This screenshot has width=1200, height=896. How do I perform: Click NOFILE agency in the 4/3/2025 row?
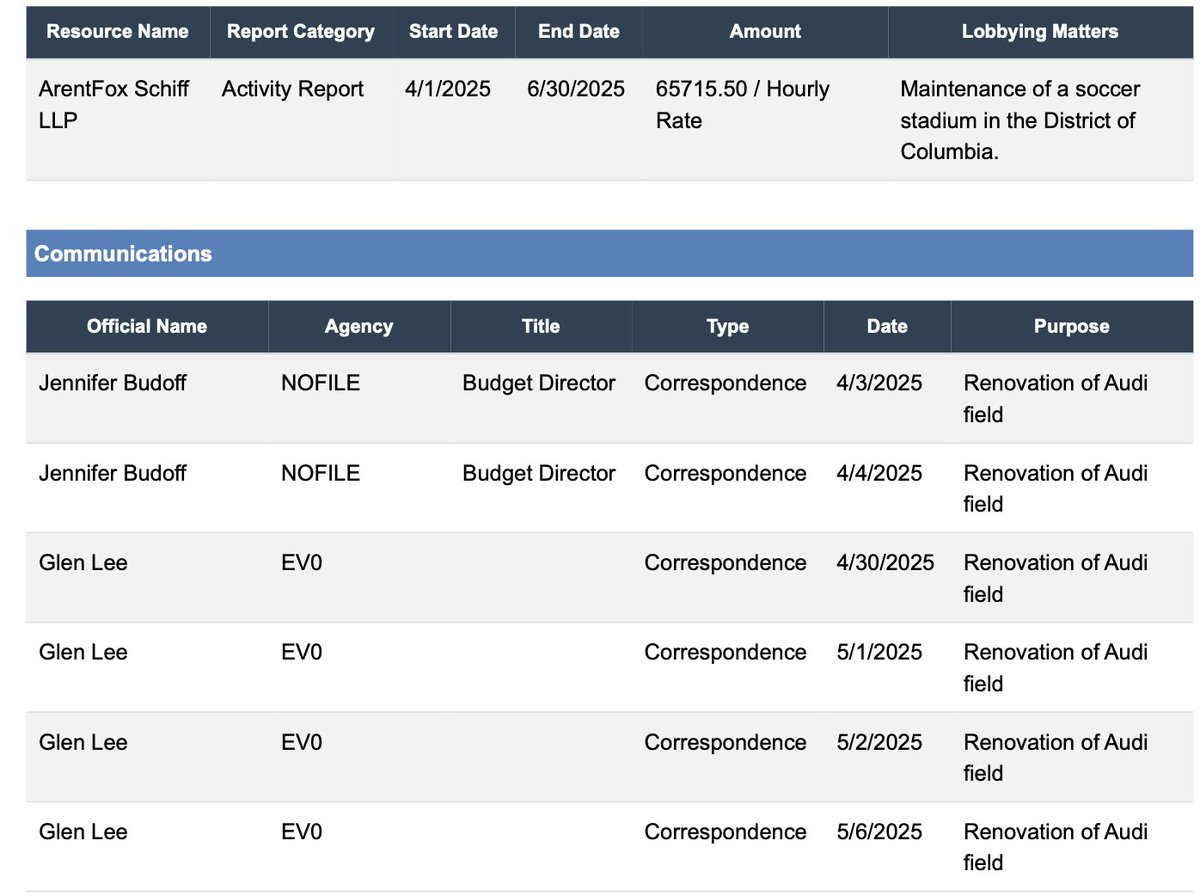pyautogui.click(x=320, y=383)
